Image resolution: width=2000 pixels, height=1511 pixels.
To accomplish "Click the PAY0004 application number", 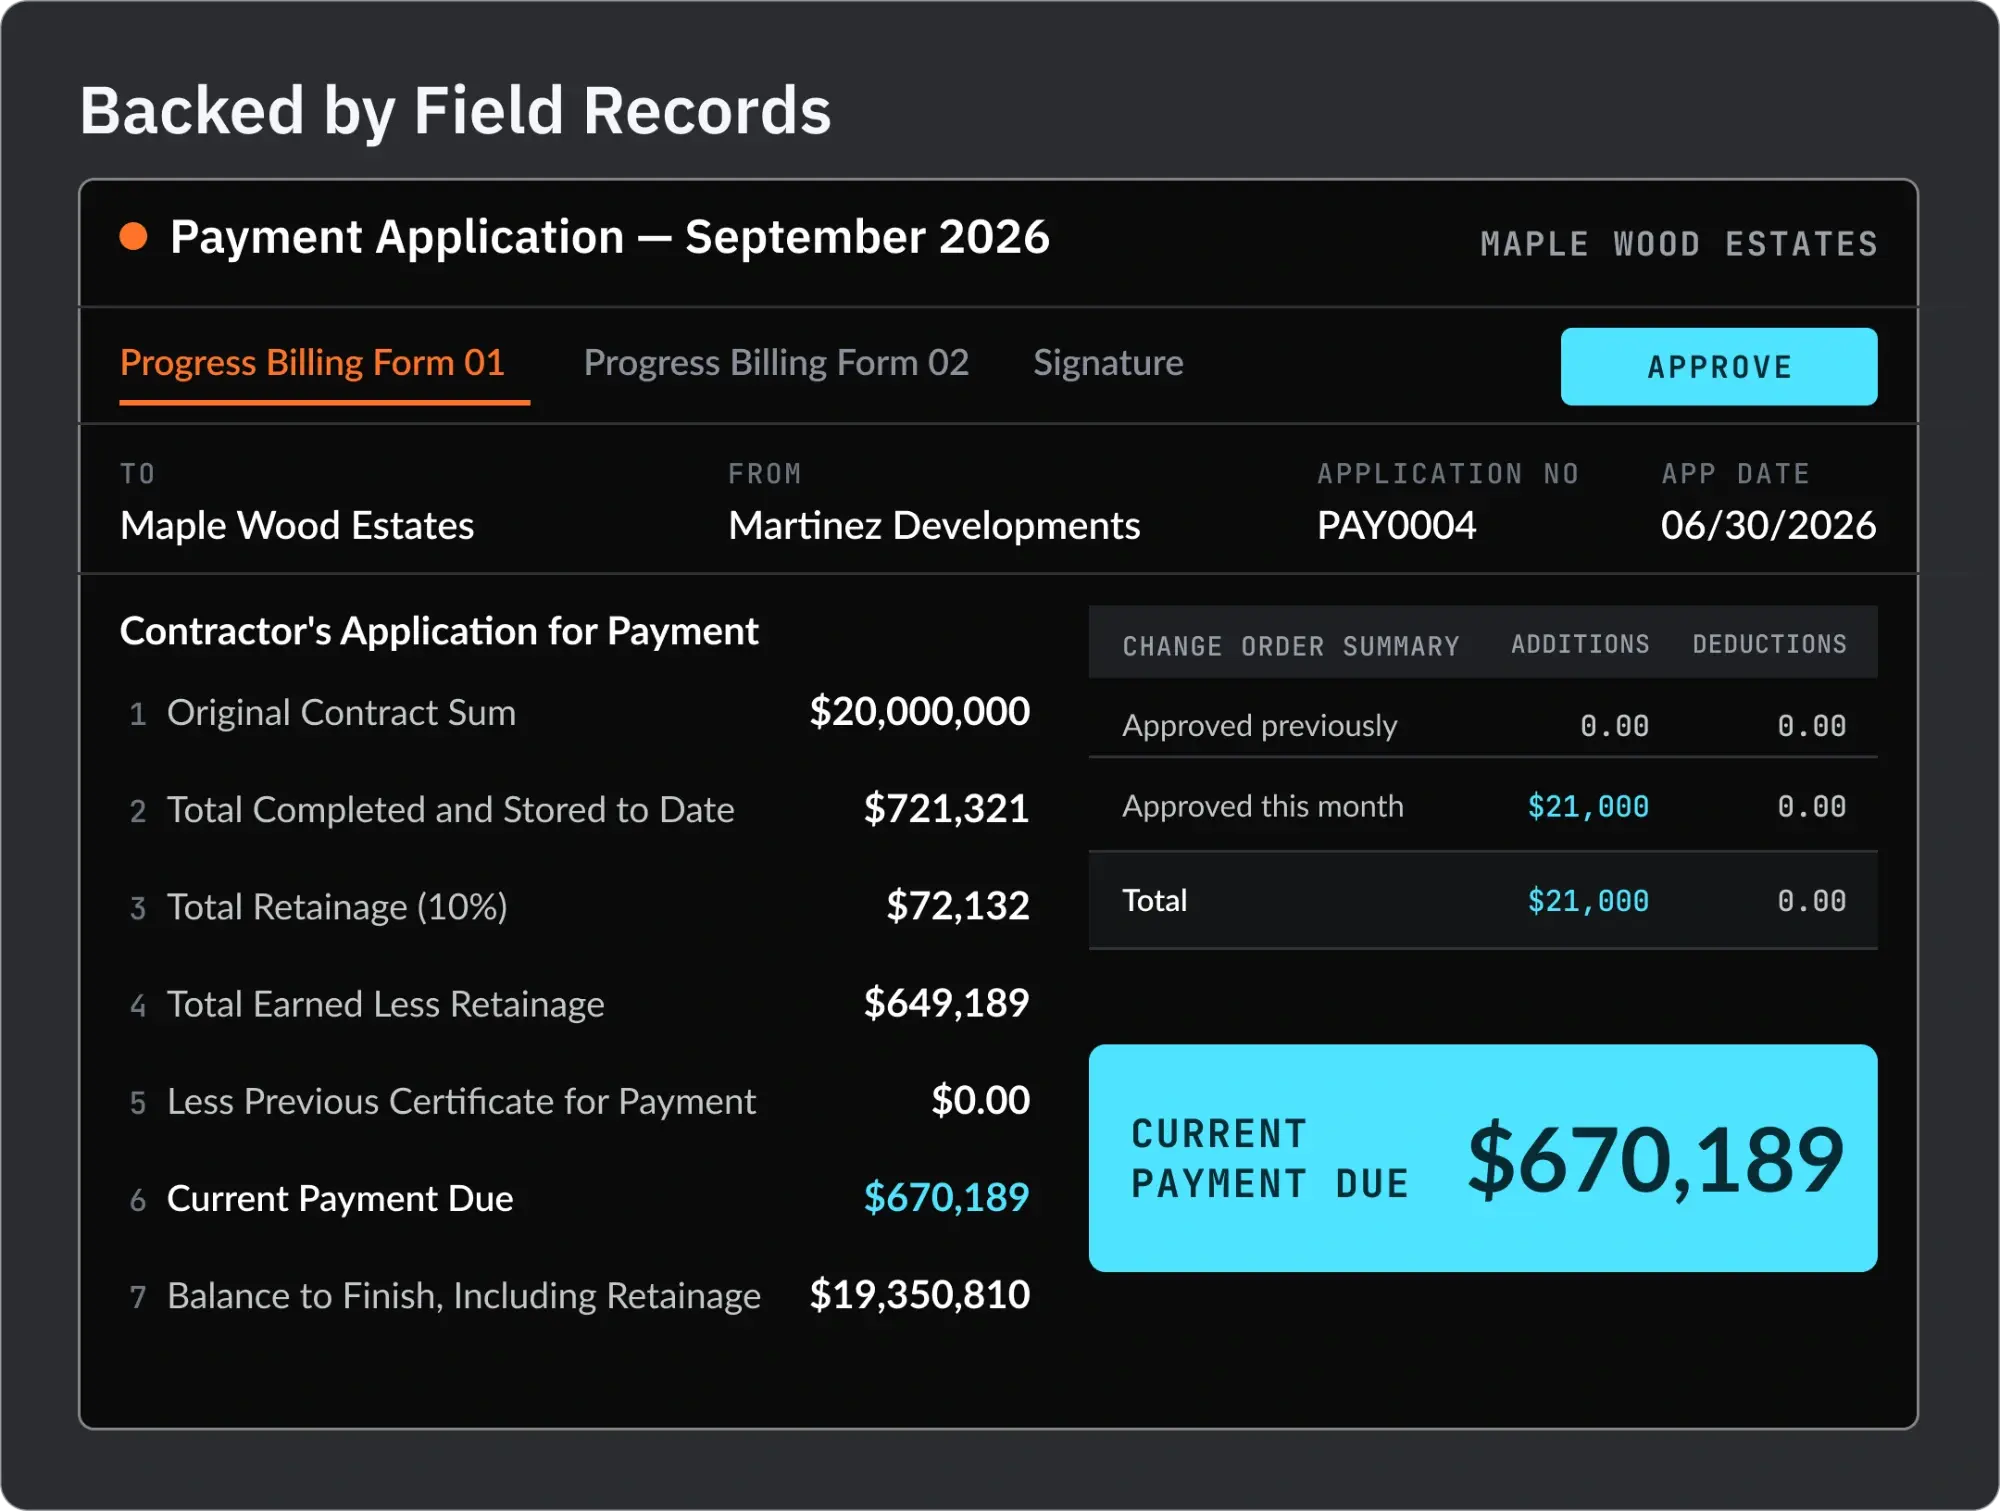I will pos(1396,525).
